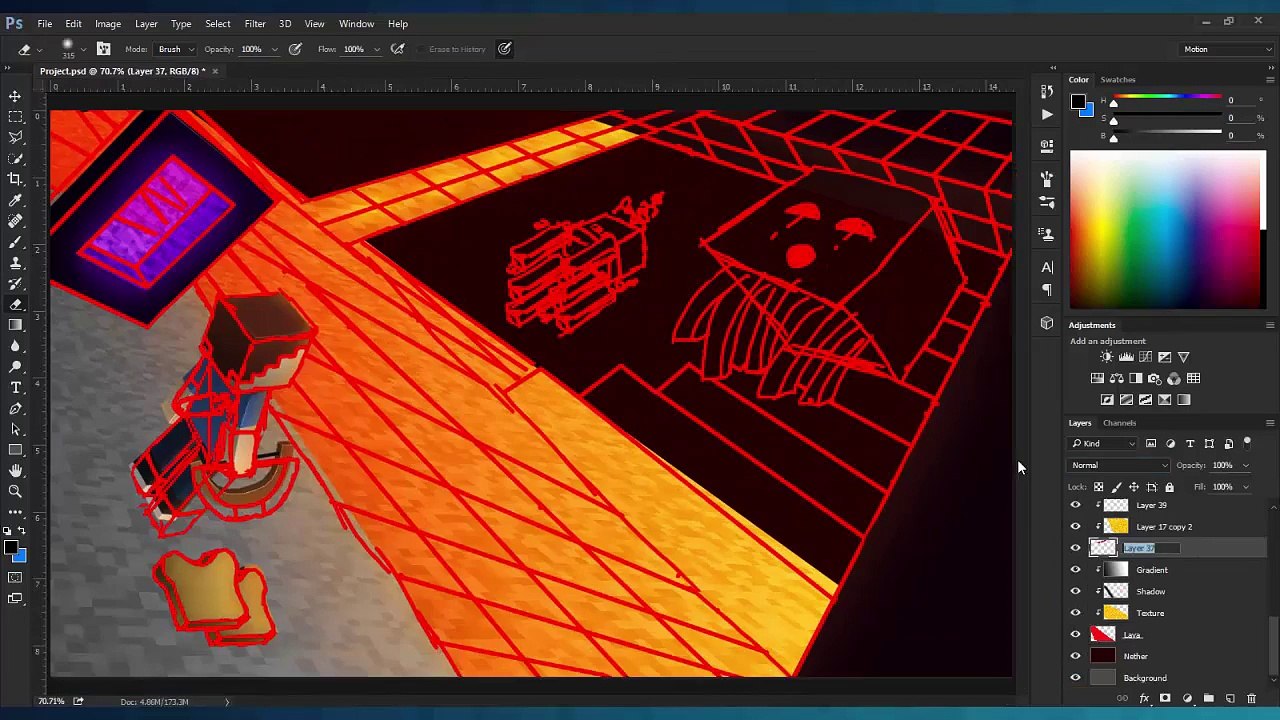The height and width of the screenshot is (720, 1280).
Task: Select the Polygonal Lasso tool
Action: click(15, 137)
